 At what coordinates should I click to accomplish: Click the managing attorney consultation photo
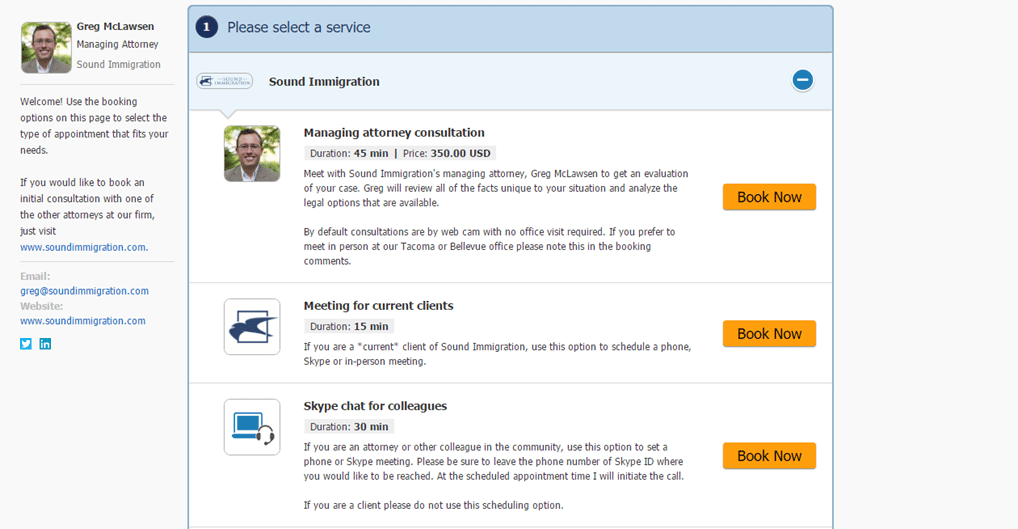point(252,154)
